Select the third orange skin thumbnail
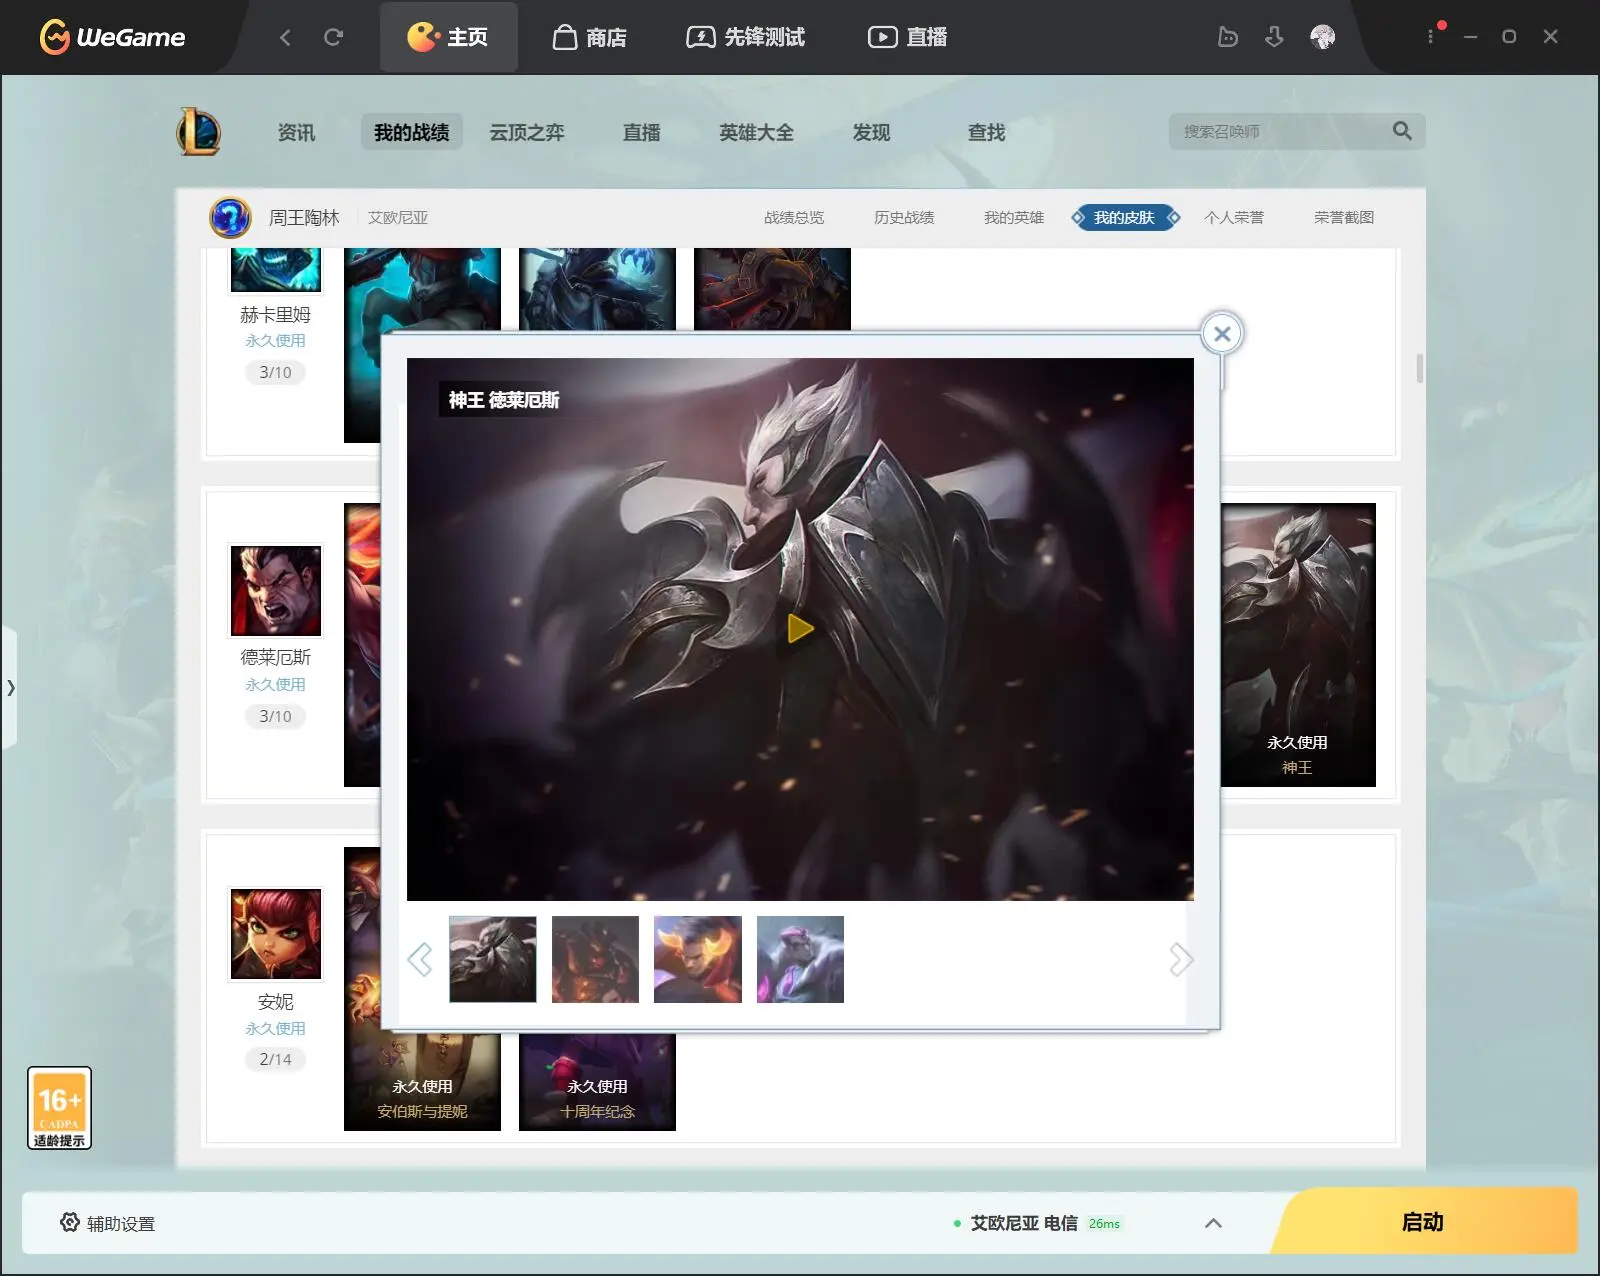 698,959
